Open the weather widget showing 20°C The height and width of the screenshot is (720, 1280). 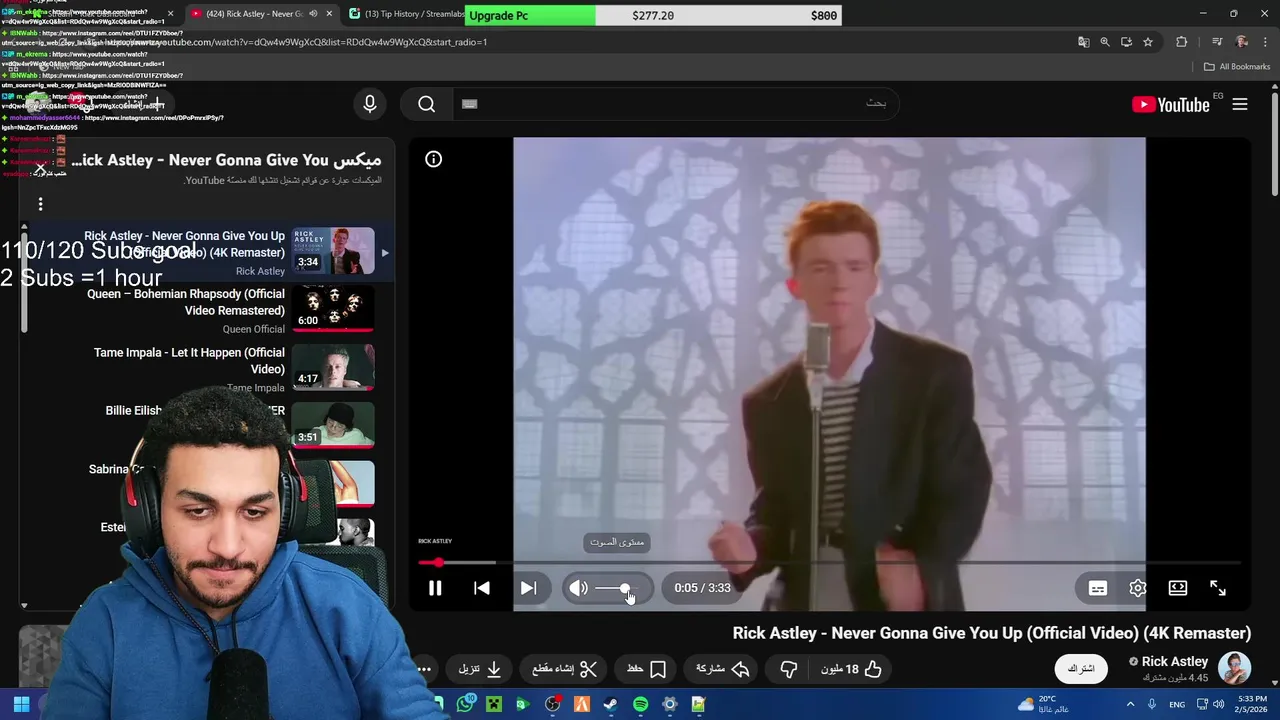click(x=1043, y=704)
